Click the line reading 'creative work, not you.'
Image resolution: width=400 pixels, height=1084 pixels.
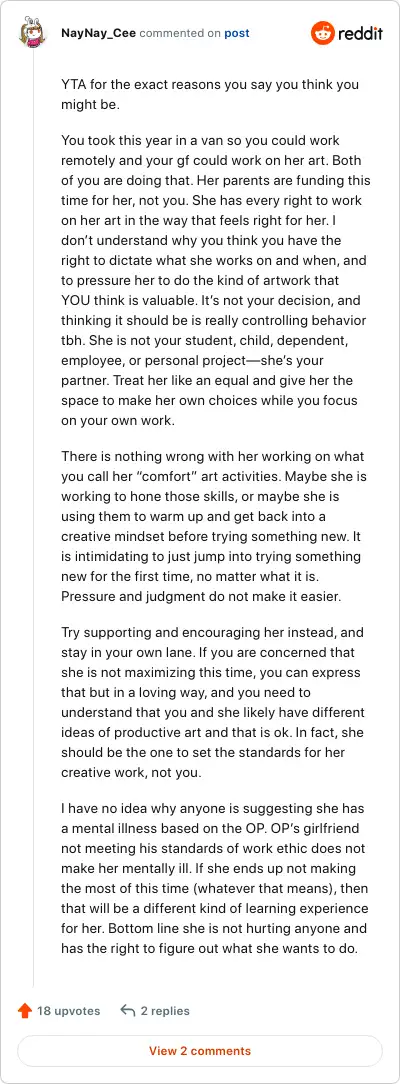(131, 772)
